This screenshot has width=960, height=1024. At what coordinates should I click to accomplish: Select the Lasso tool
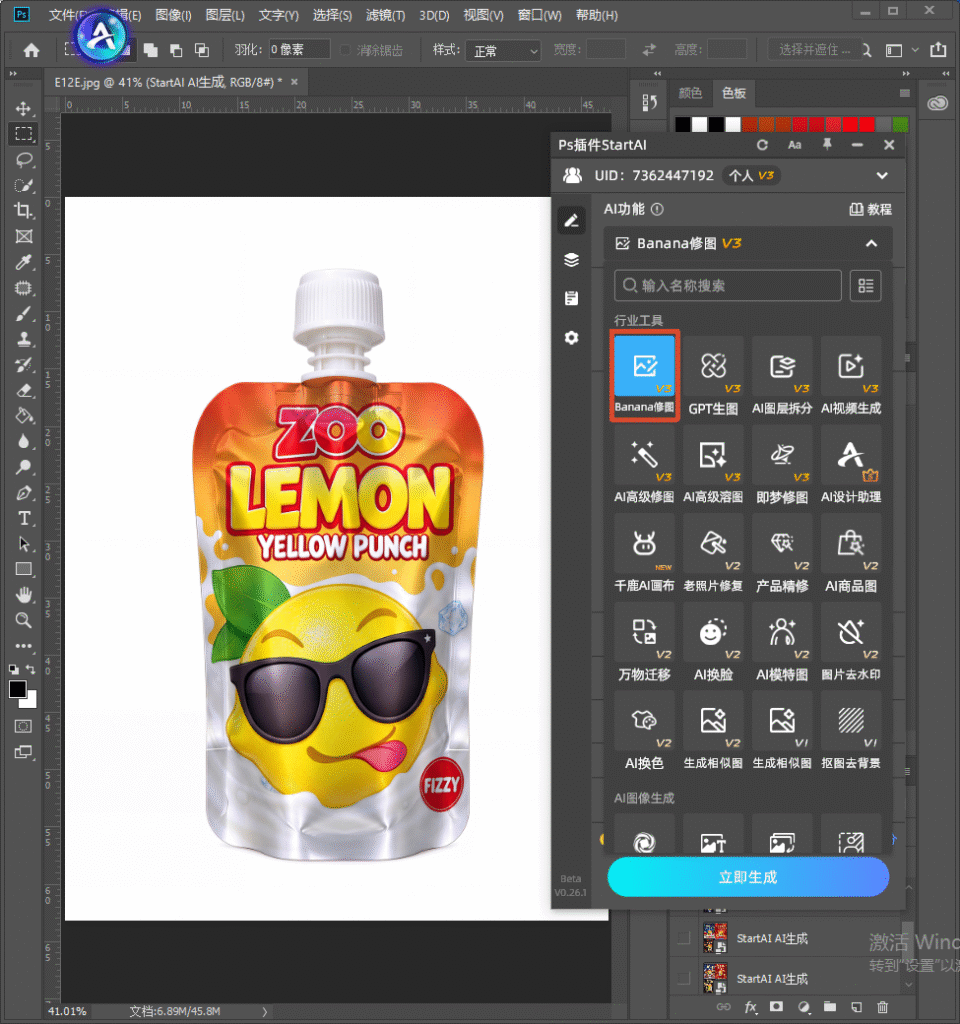point(24,160)
